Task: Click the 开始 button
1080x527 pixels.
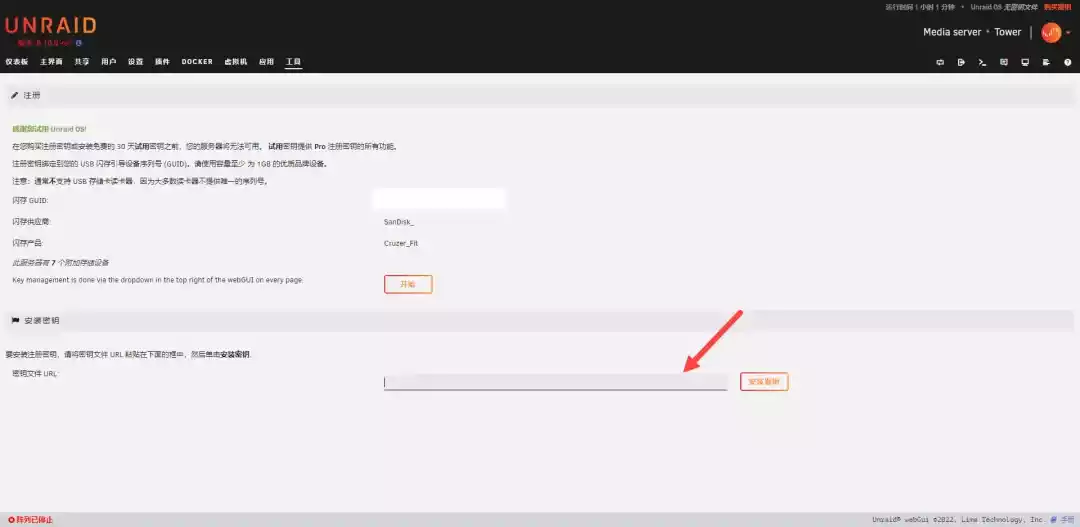Action: [x=408, y=284]
